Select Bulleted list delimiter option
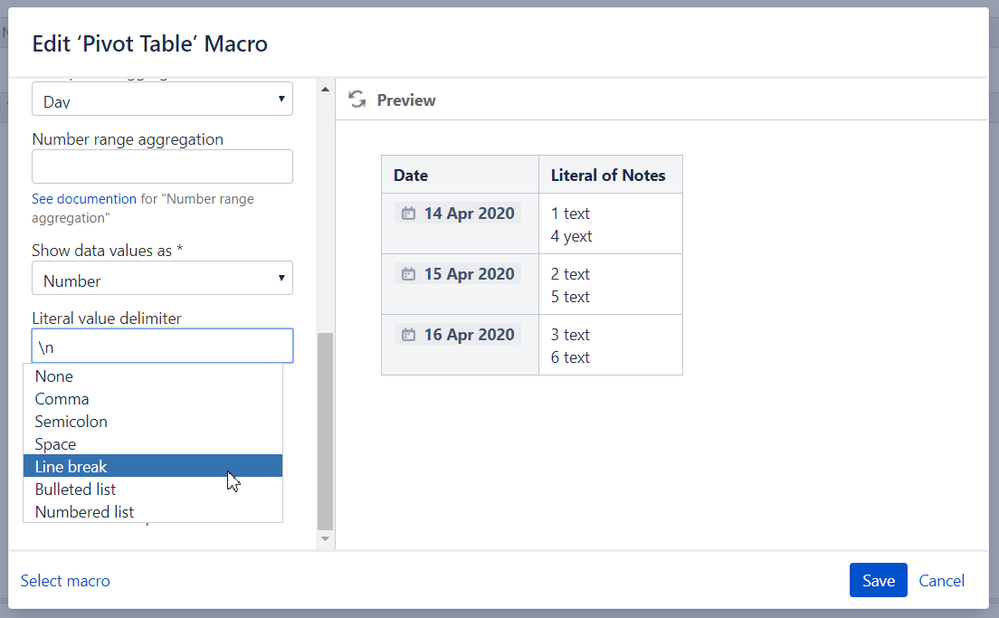999x618 pixels. (x=153, y=489)
